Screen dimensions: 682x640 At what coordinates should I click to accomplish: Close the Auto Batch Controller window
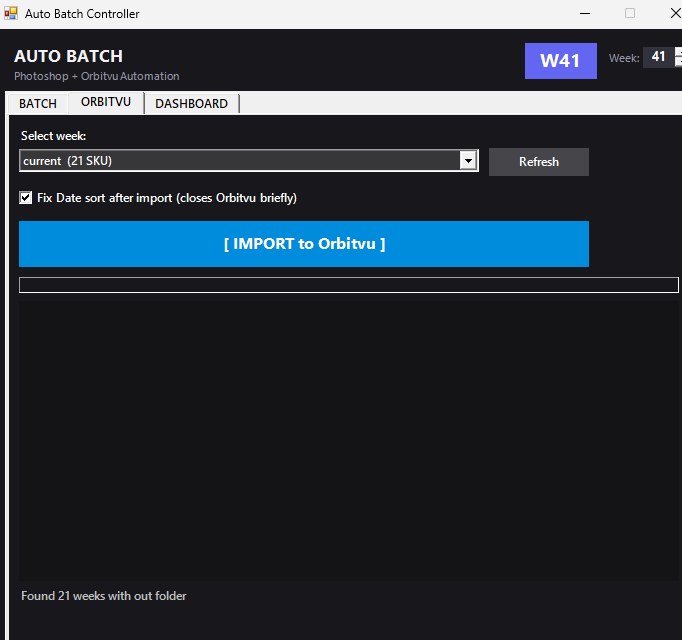pyautogui.click(x=675, y=13)
